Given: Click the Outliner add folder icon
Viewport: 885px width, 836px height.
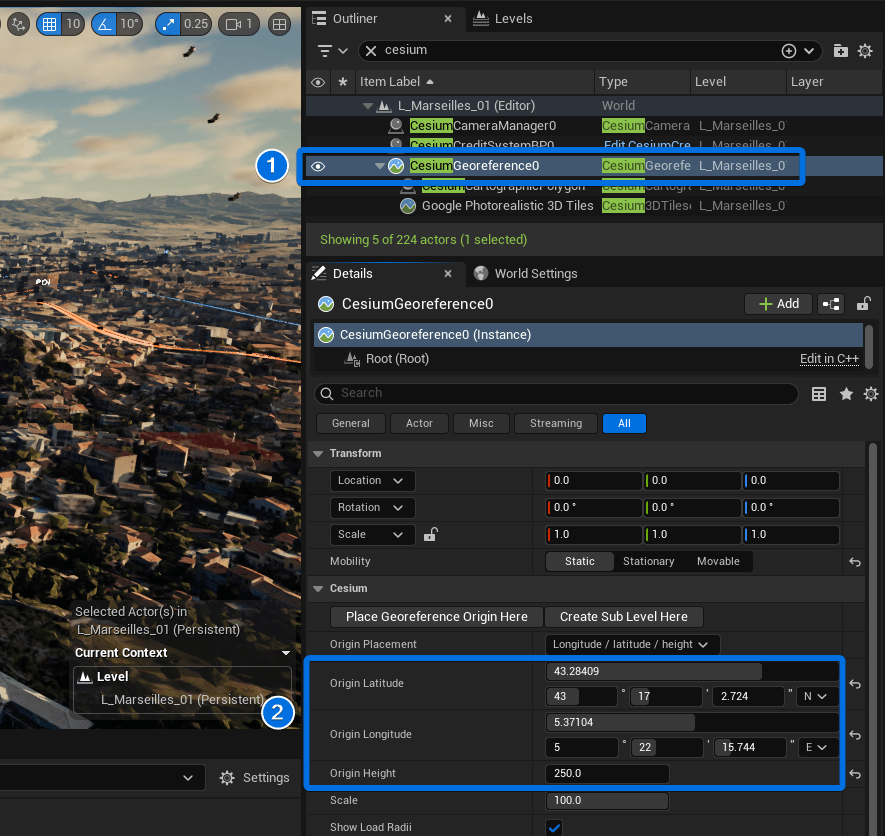Looking at the screenshot, I should coord(841,50).
